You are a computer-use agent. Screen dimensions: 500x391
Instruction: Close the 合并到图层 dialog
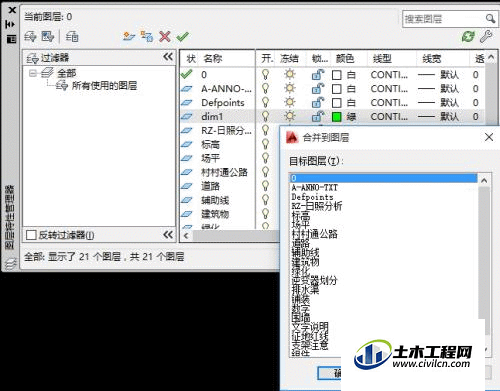click(x=489, y=137)
